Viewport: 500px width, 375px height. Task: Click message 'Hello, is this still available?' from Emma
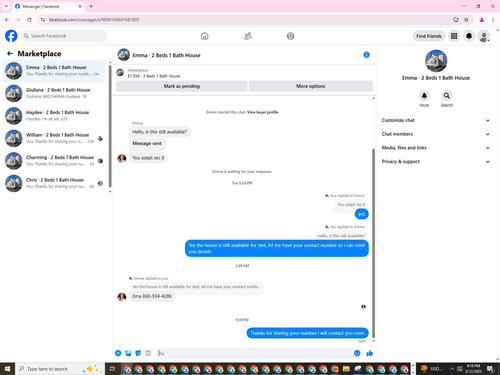(x=160, y=132)
